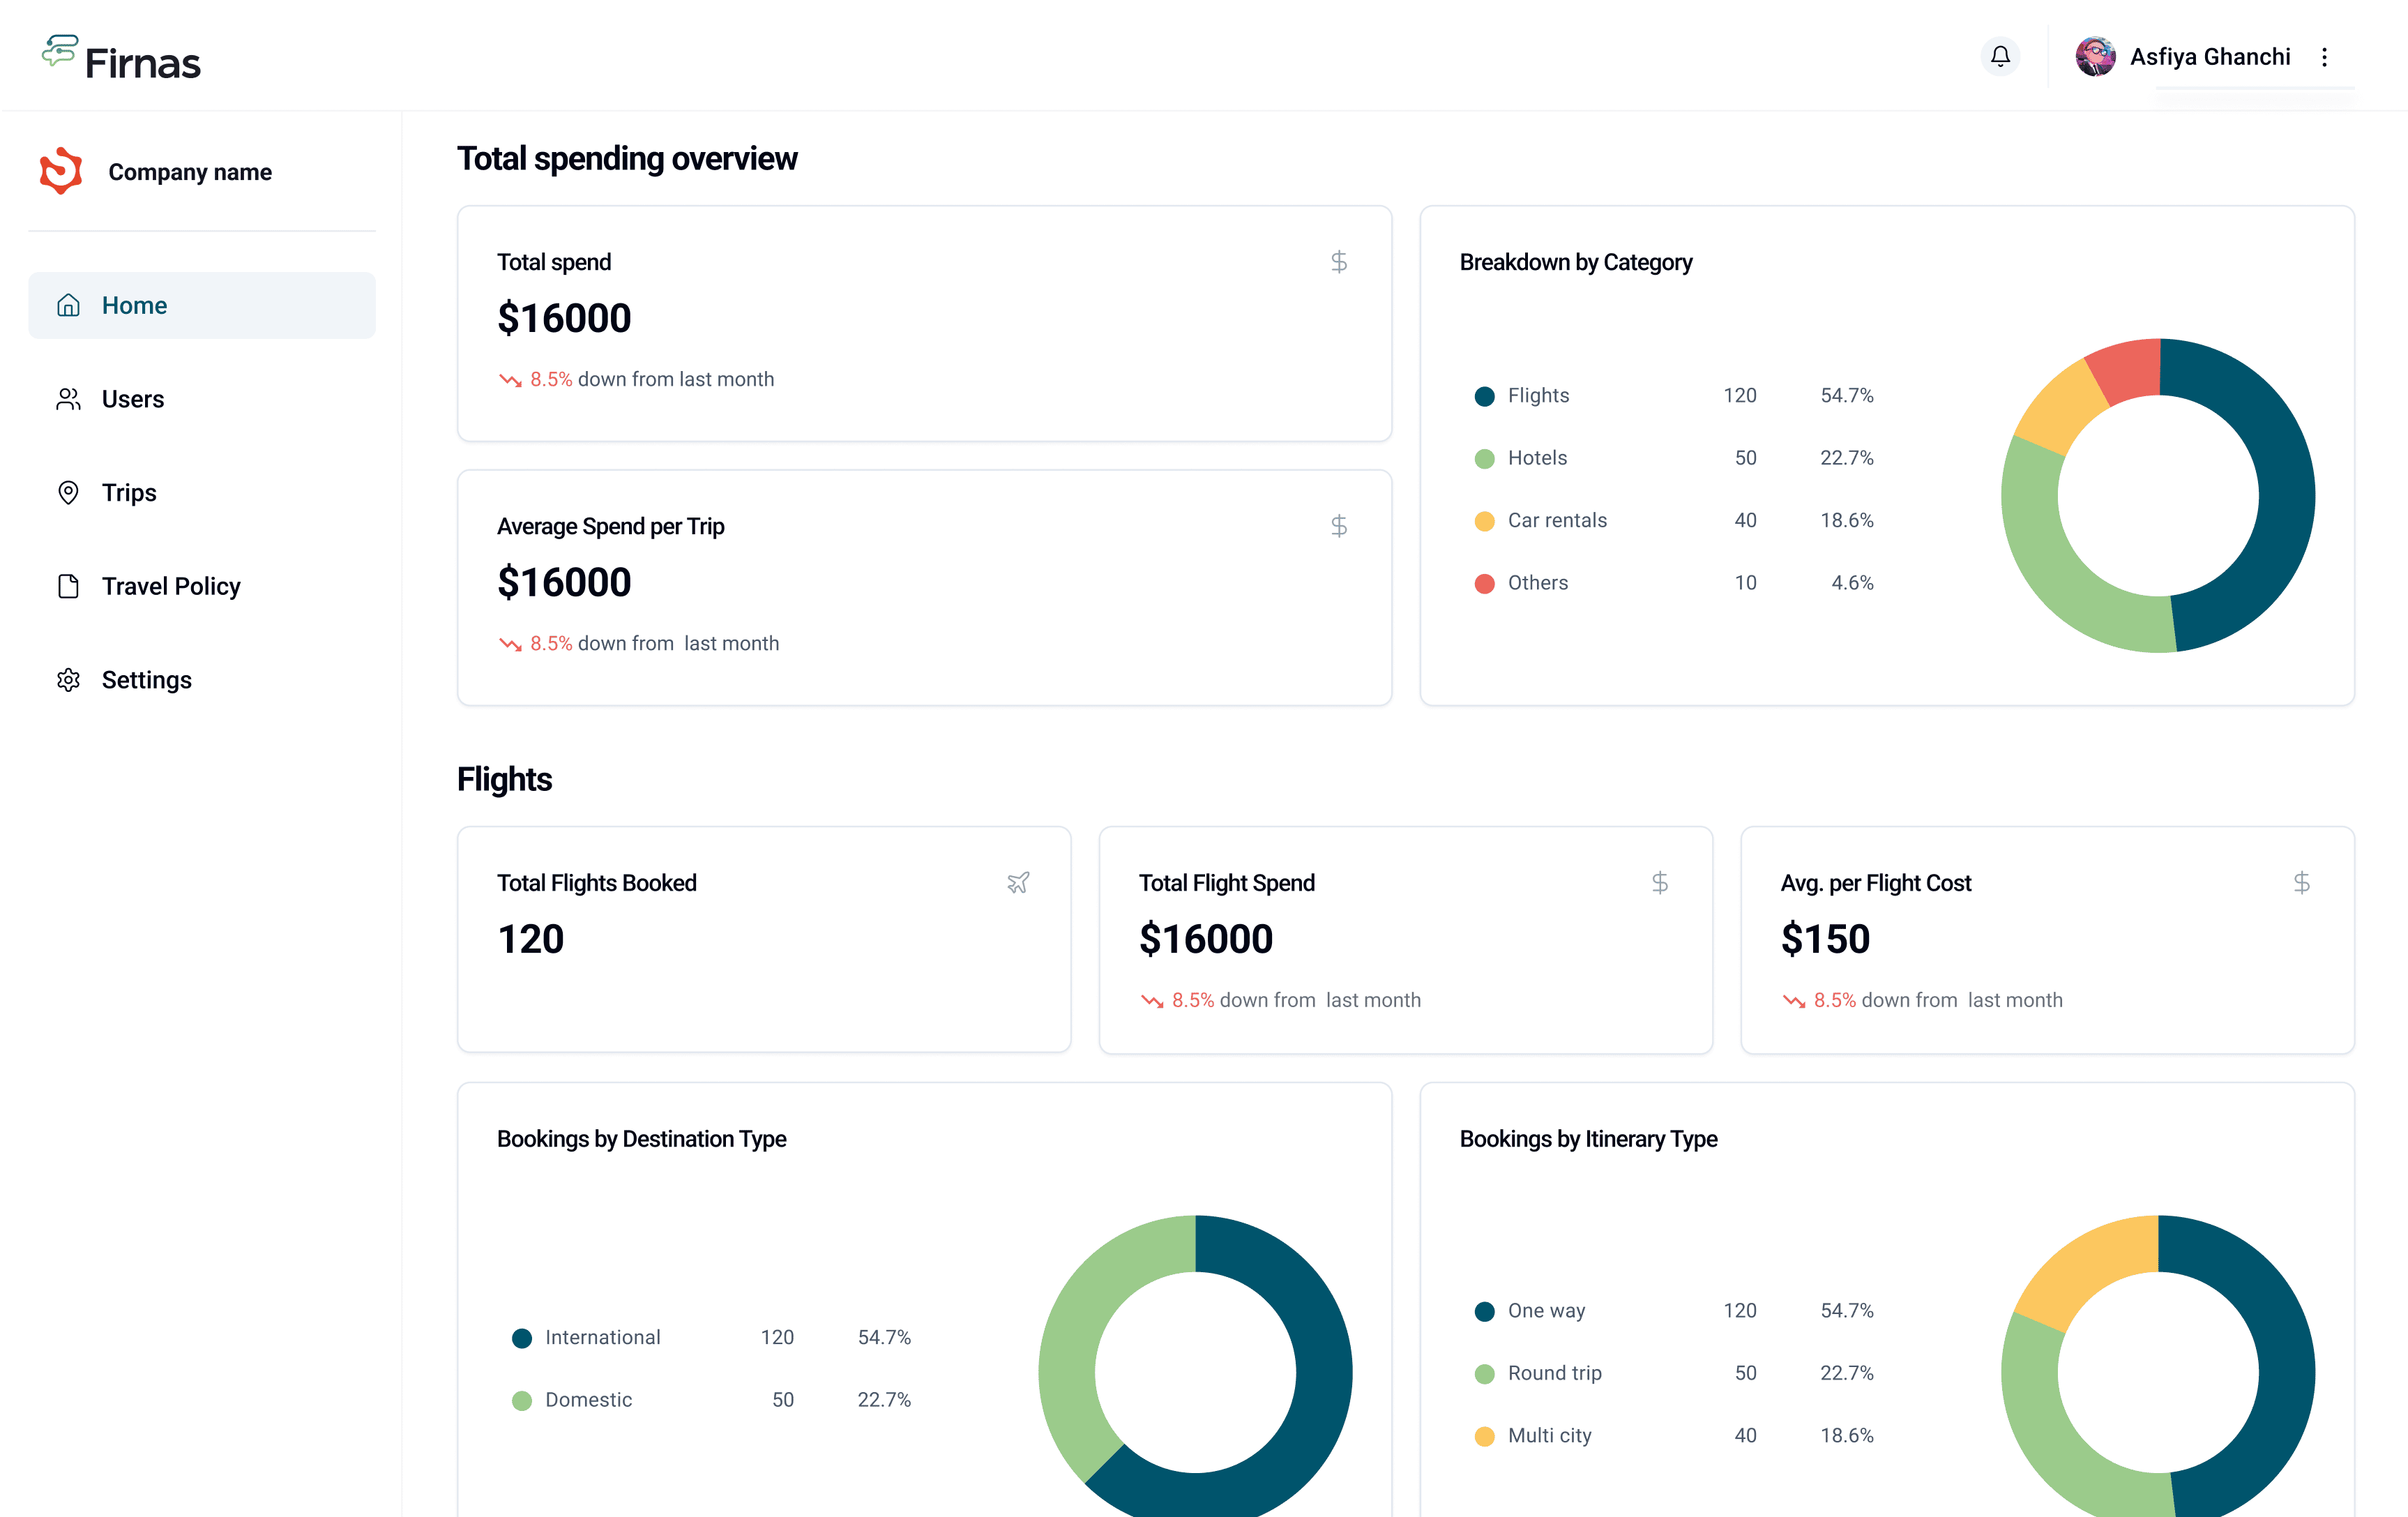The image size is (2408, 1517).
Task: Click the Asfiya Ghanchi username
Action: click(x=2210, y=57)
